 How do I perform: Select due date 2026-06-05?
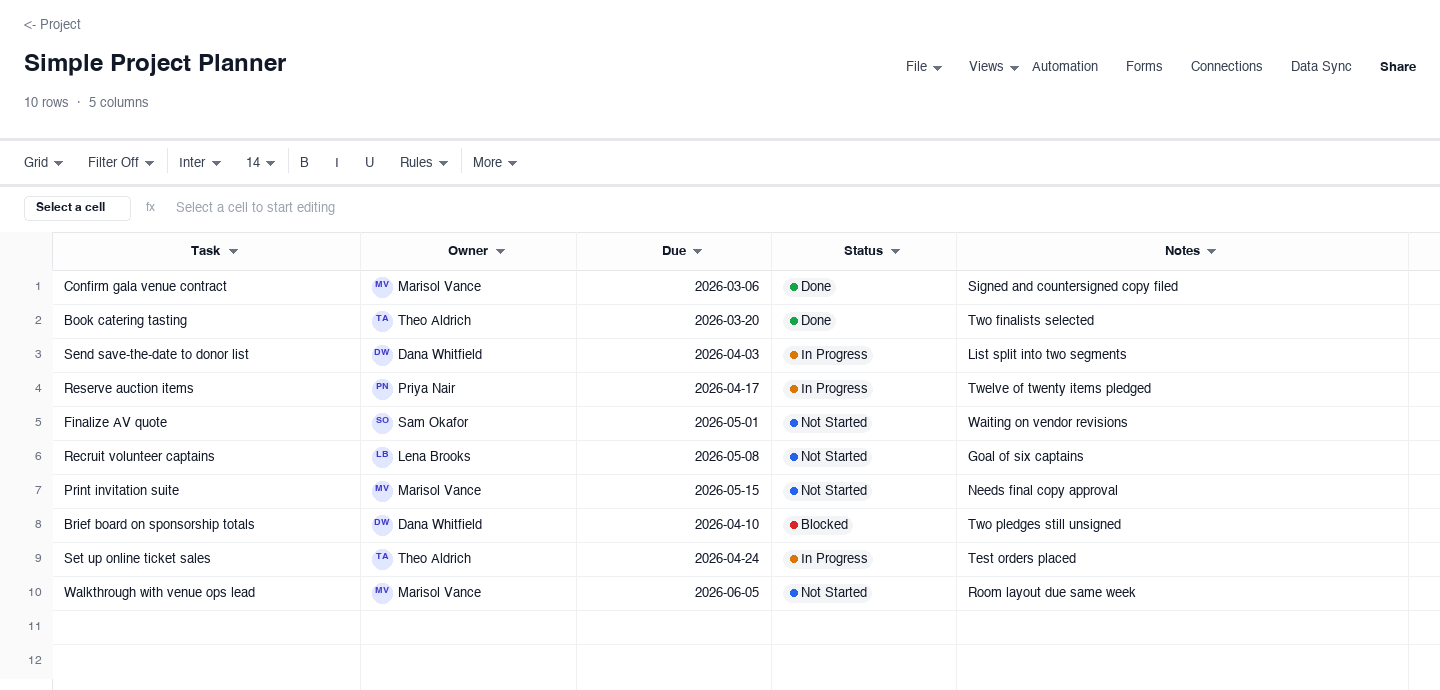click(674, 593)
